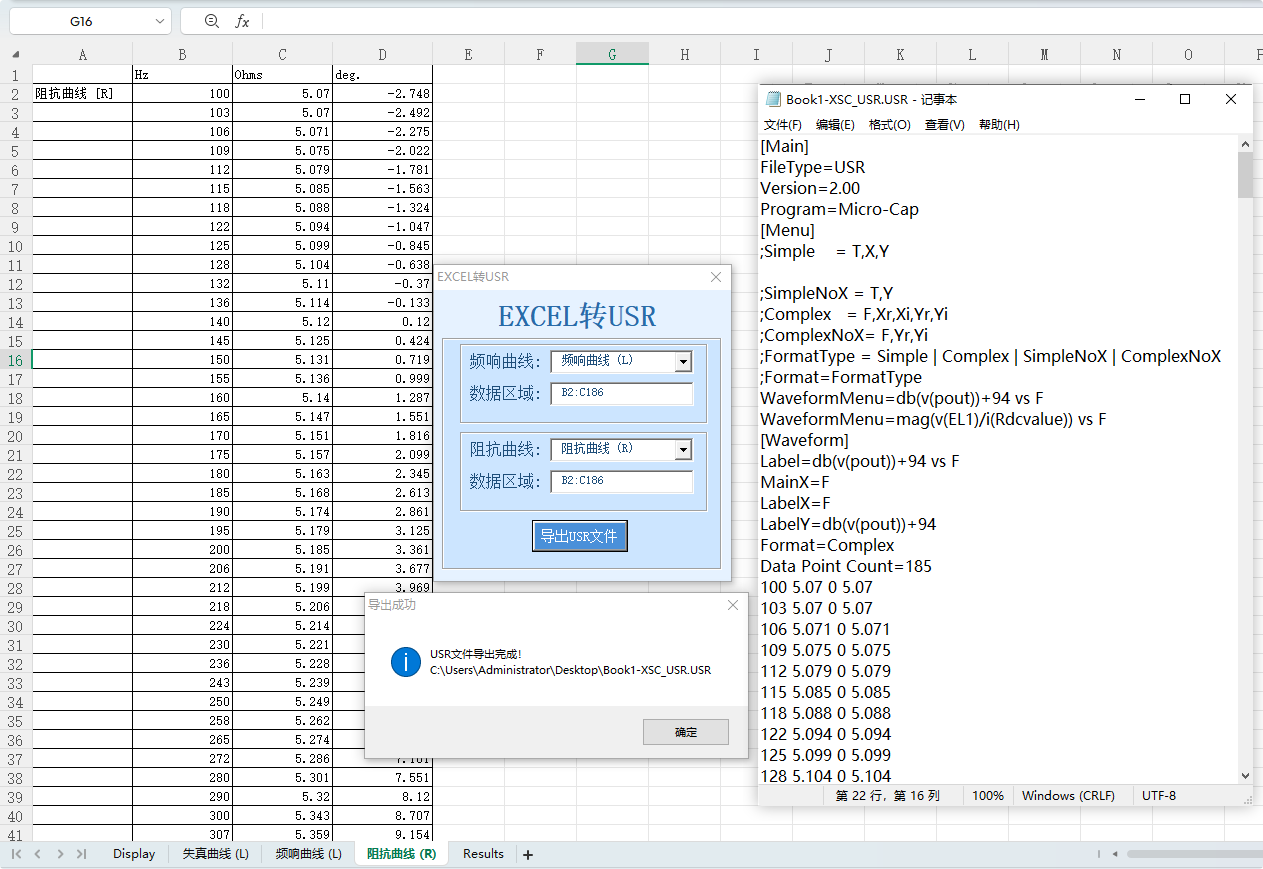Close the EXCEL转USR dialog

(x=716, y=277)
